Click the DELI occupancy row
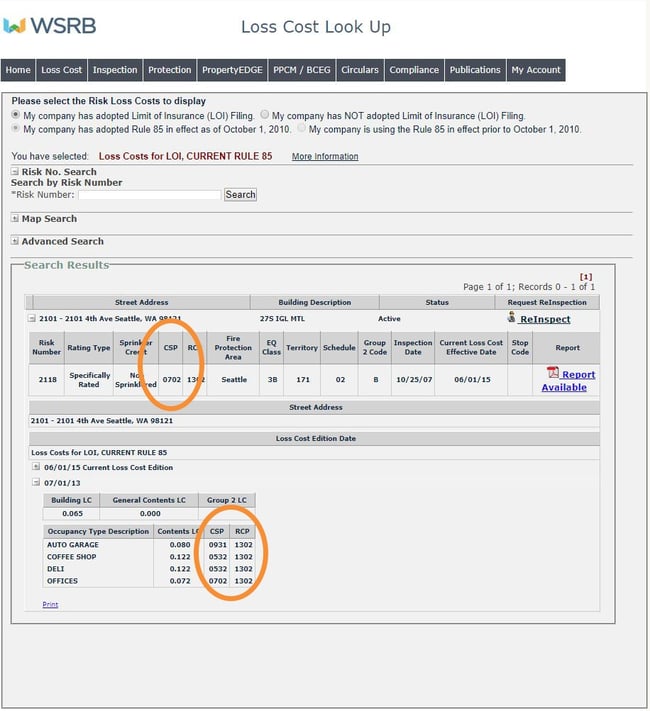This screenshot has height=711, width=650. point(149,569)
